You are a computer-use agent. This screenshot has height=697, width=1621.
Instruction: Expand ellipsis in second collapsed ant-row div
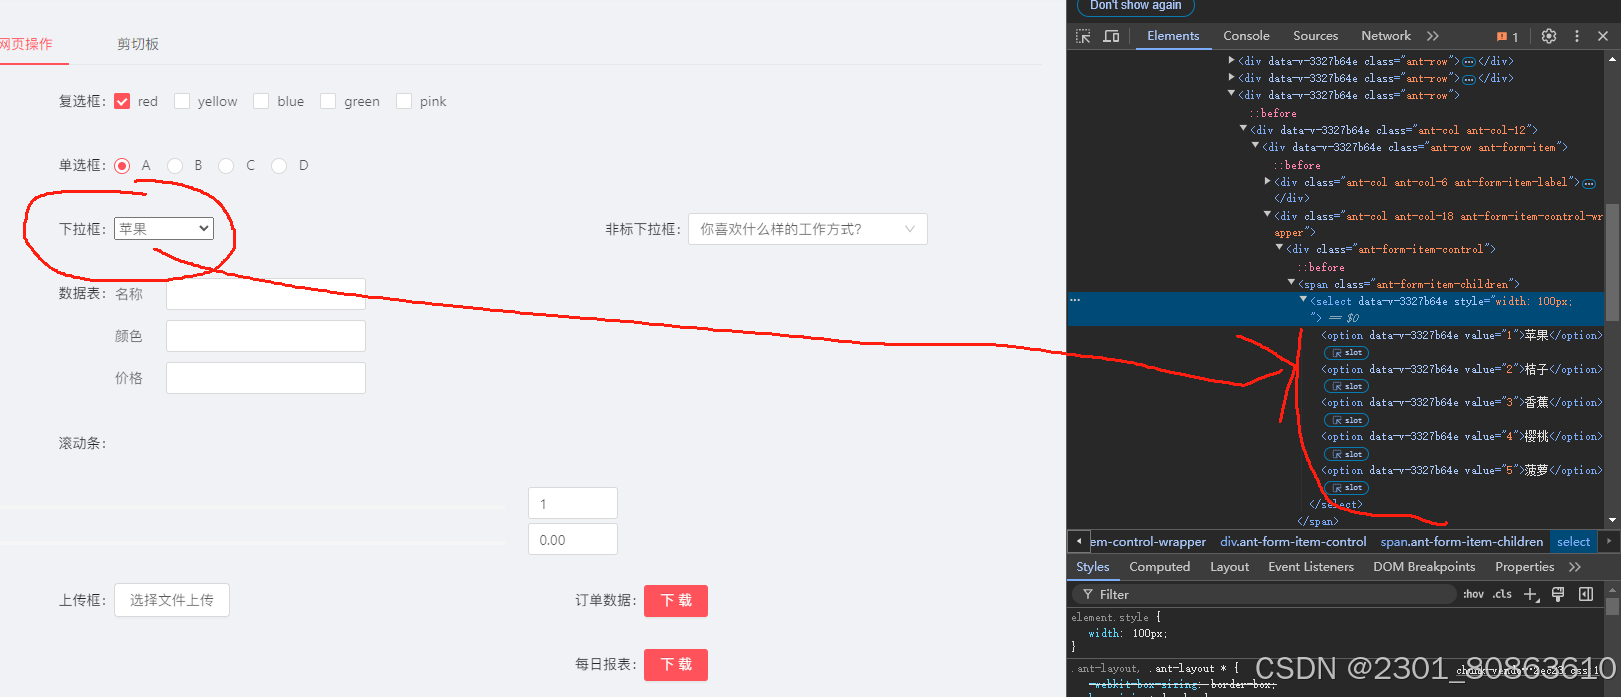click(x=1469, y=79)
